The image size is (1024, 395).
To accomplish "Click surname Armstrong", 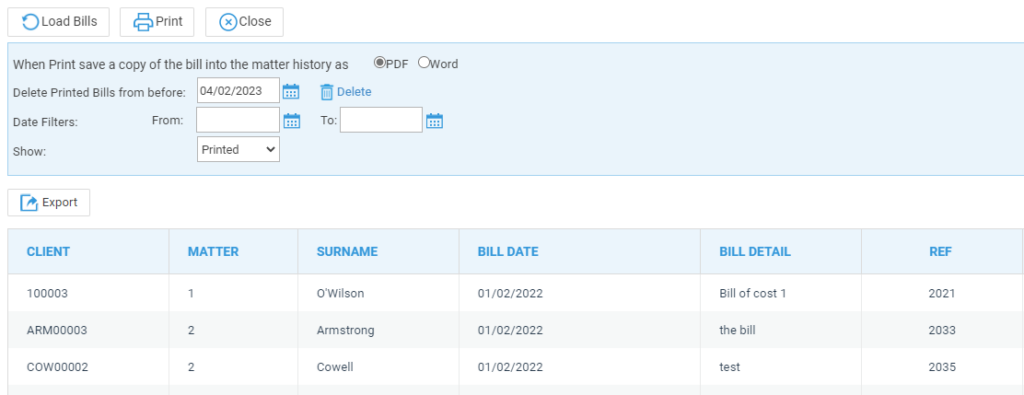I will (x=345, y=330).
